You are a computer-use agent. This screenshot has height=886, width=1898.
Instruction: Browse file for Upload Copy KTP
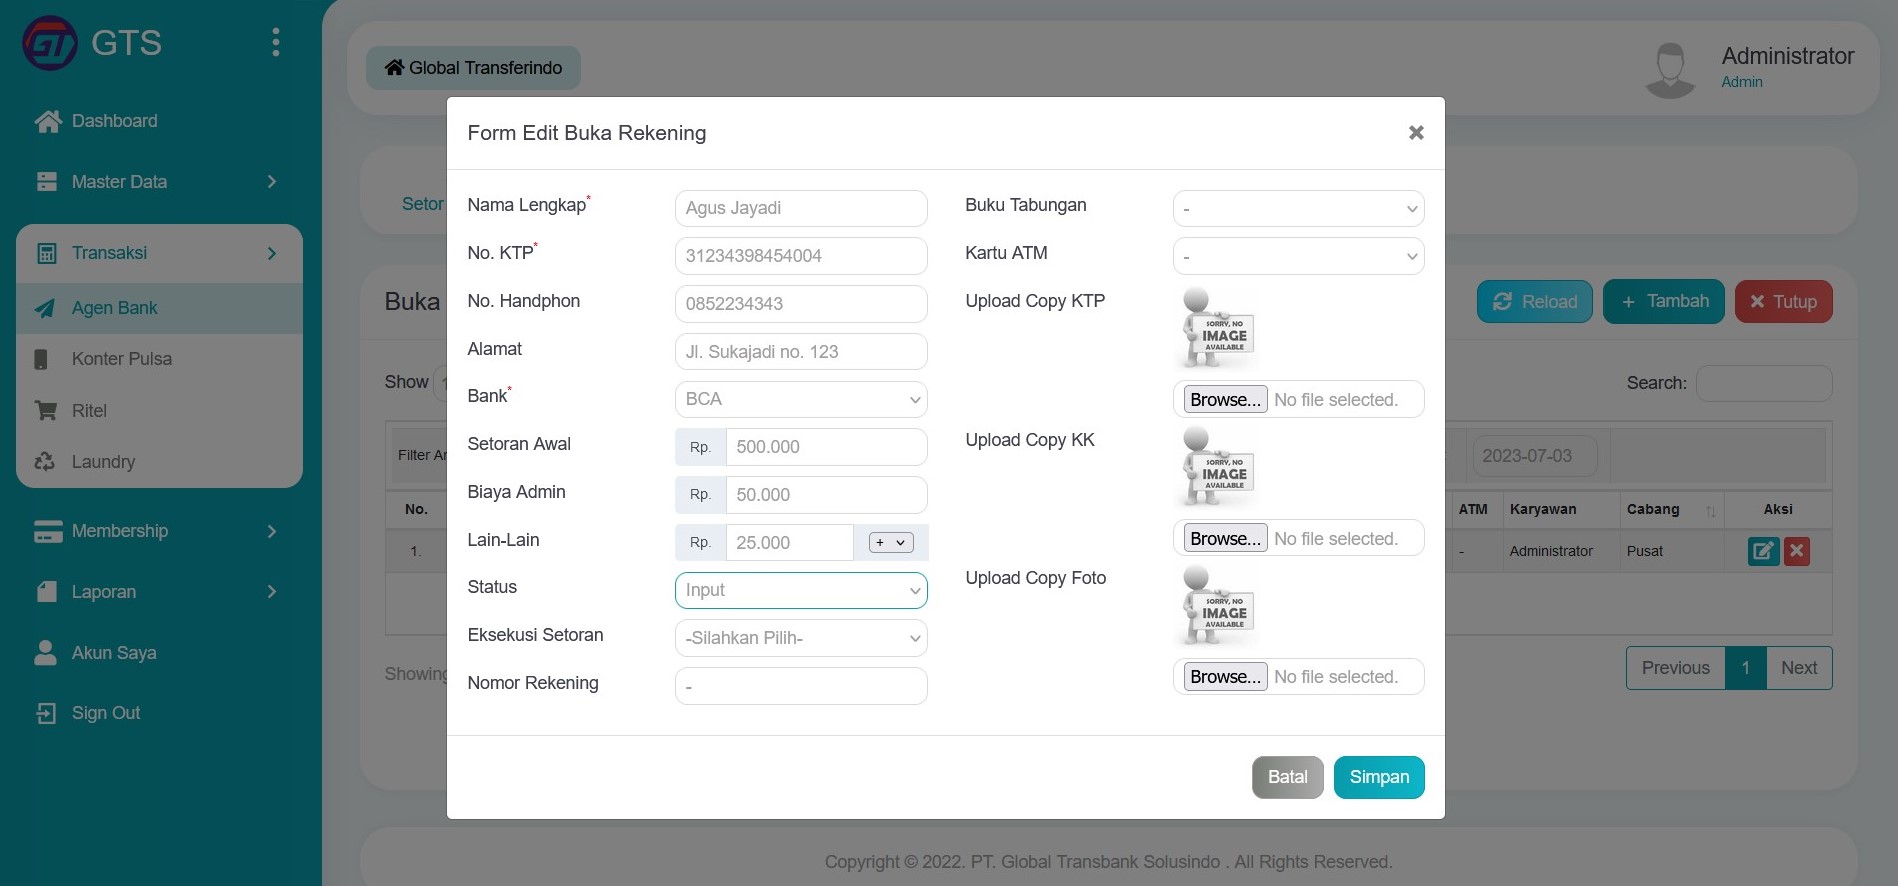point(1225,400)
